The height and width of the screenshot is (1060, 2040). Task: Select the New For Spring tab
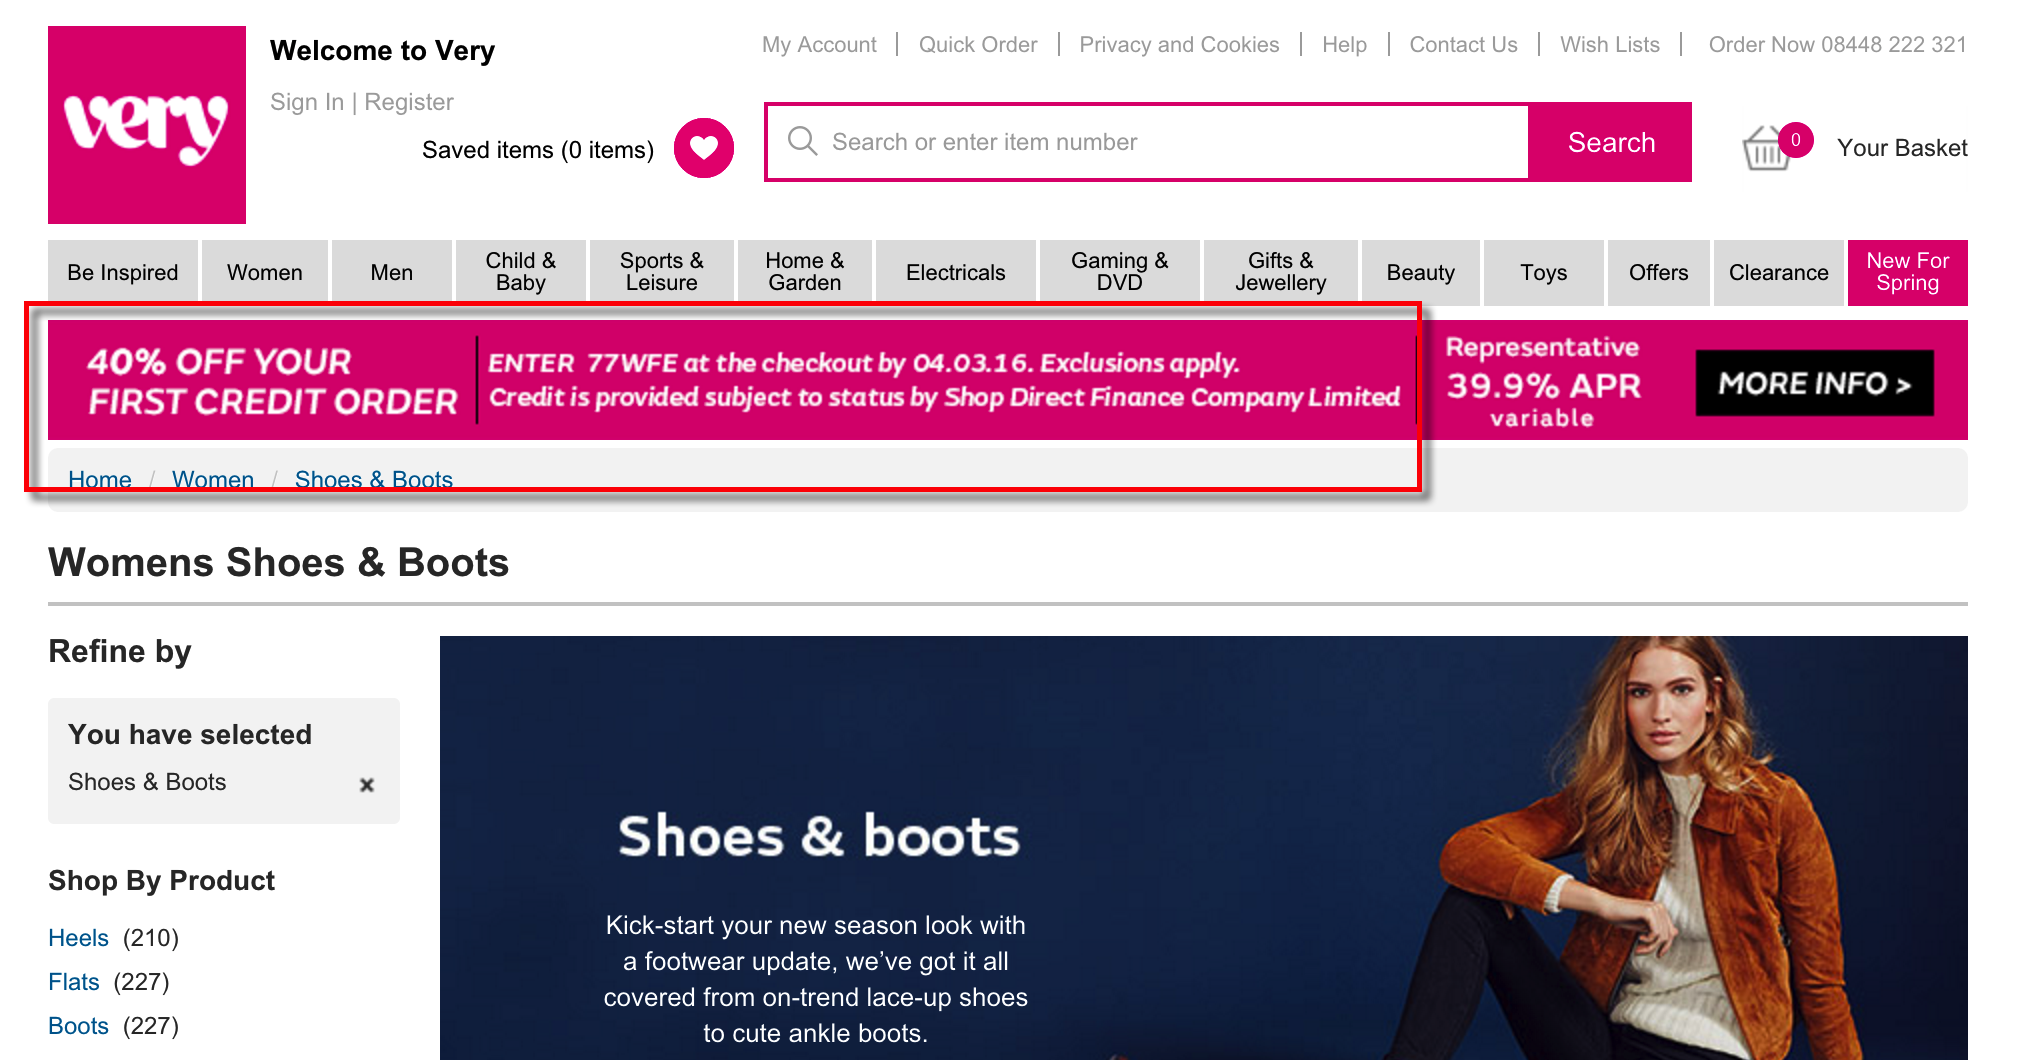click(x=1907, y=272)
